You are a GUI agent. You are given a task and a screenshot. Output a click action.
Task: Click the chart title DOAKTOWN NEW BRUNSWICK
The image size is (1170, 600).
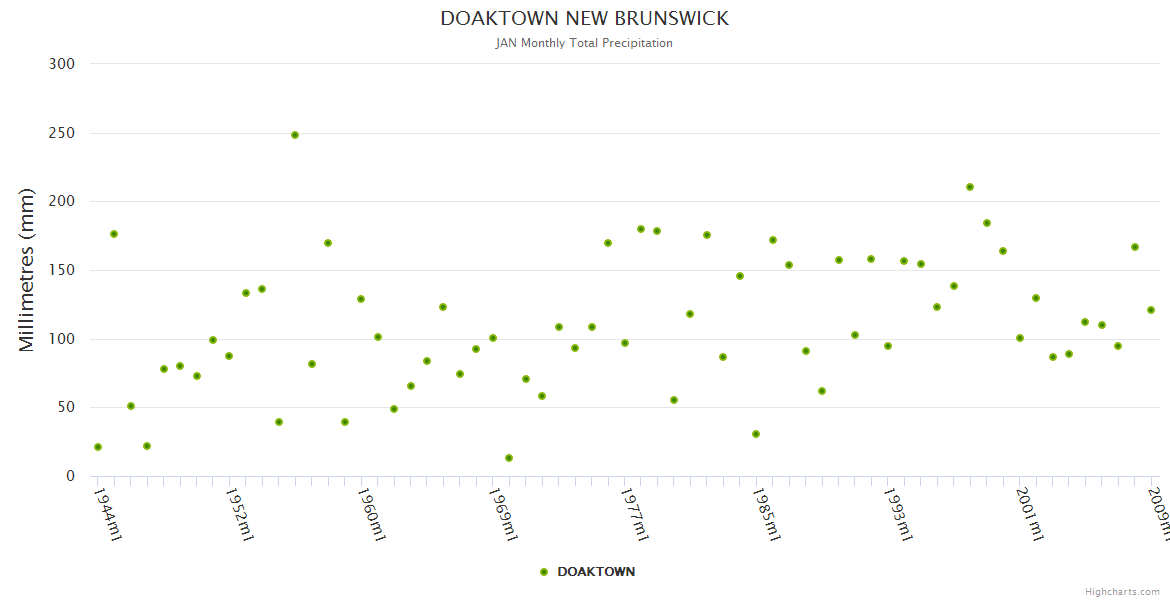point(584,19)
